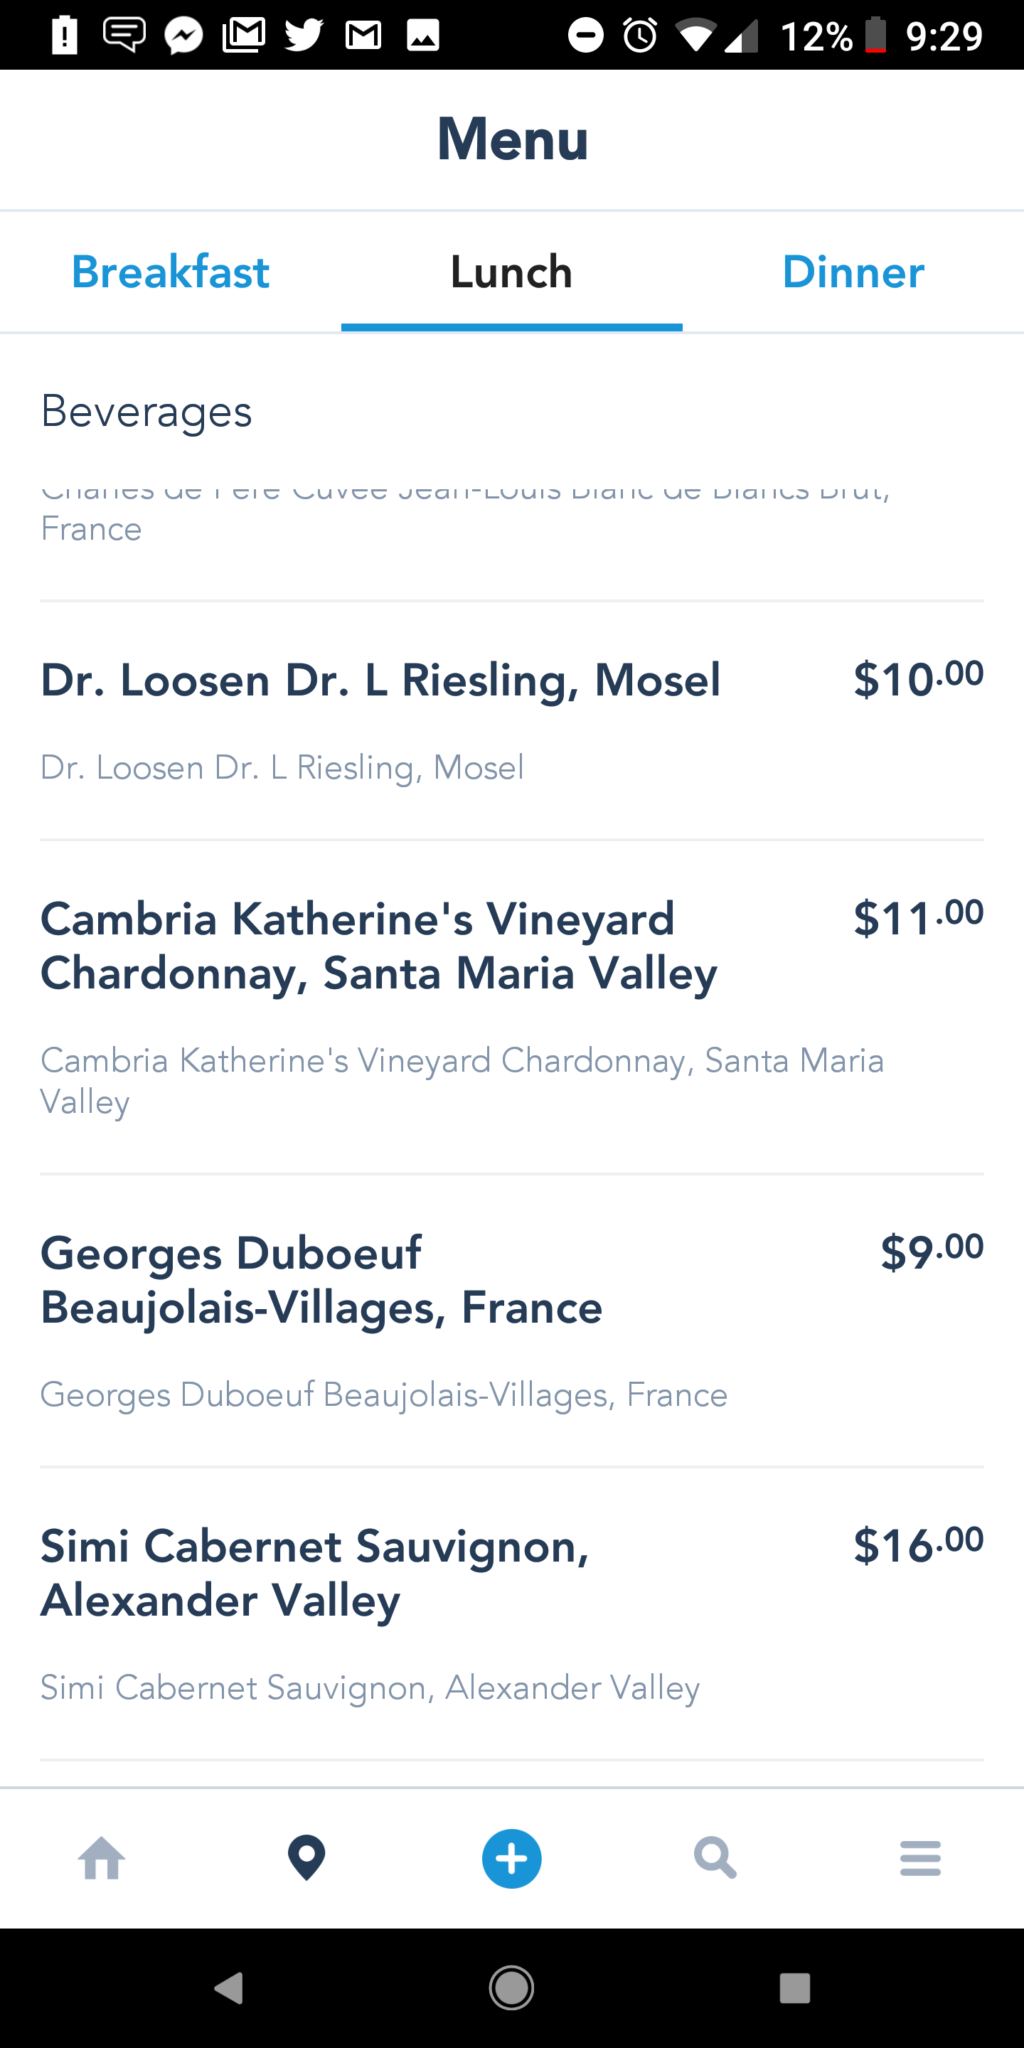Tap the $11.00 Chardonnay price
This screenshot has height=2048, width=1024.
tap(918, 917)
